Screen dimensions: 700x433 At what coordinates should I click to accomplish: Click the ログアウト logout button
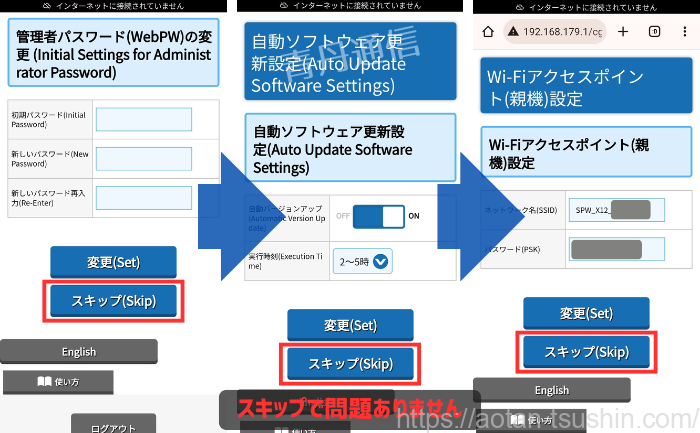point(113,426)
